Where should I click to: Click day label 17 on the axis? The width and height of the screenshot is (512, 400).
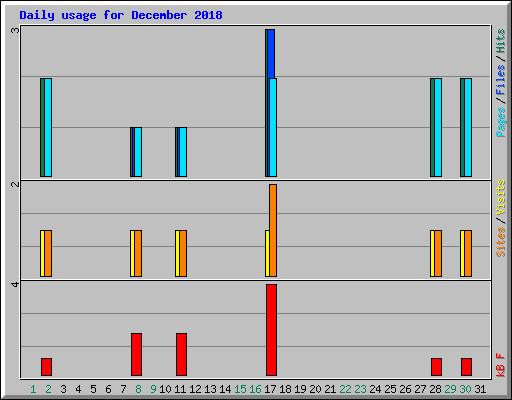tap(270, 389)
